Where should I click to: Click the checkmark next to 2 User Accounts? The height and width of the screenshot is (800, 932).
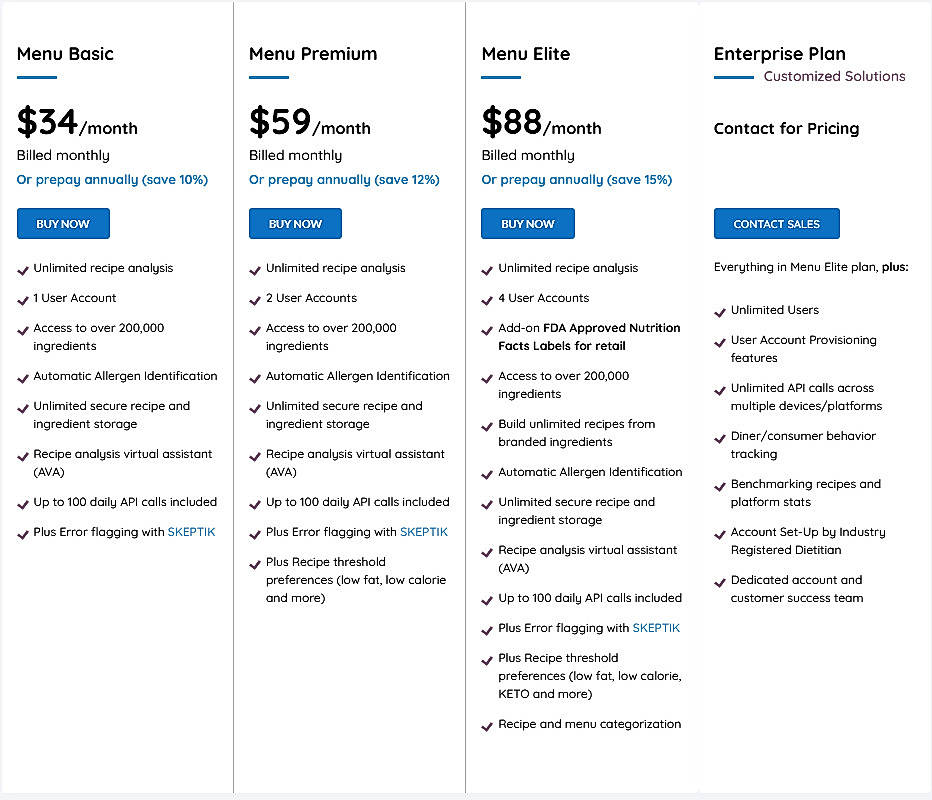tap(254, 298)
